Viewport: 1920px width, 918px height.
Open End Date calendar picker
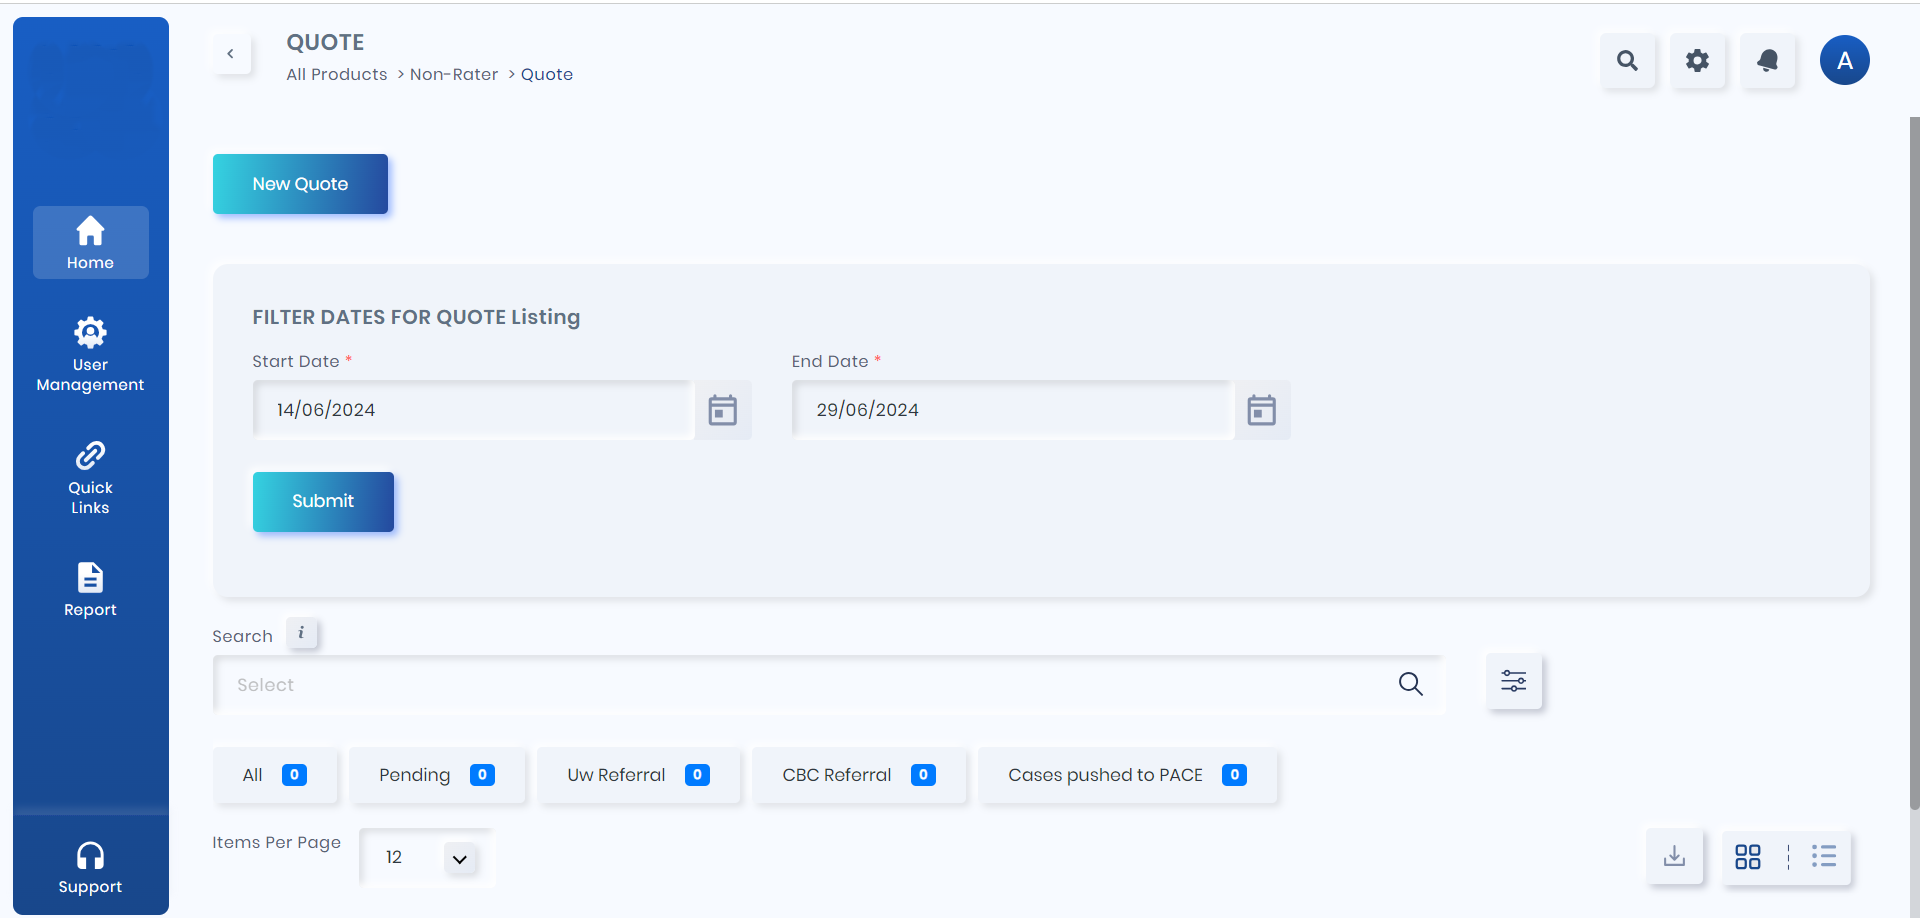pyautogui.click(x=1261, y=410)
